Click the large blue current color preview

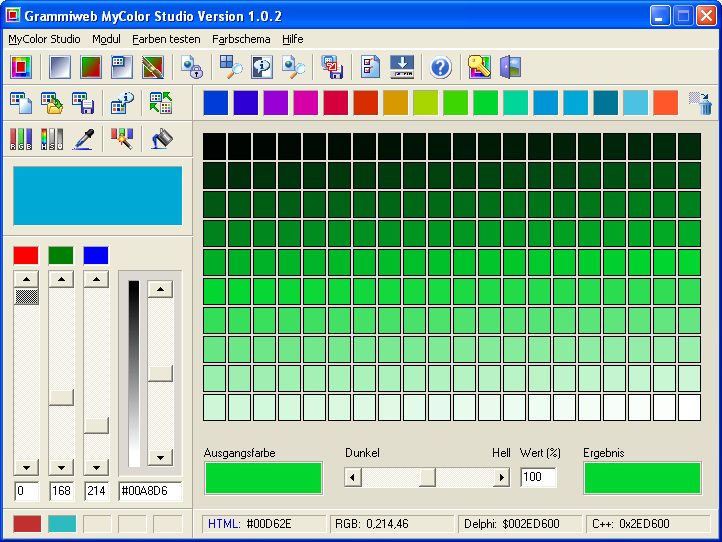click(98, 196)
